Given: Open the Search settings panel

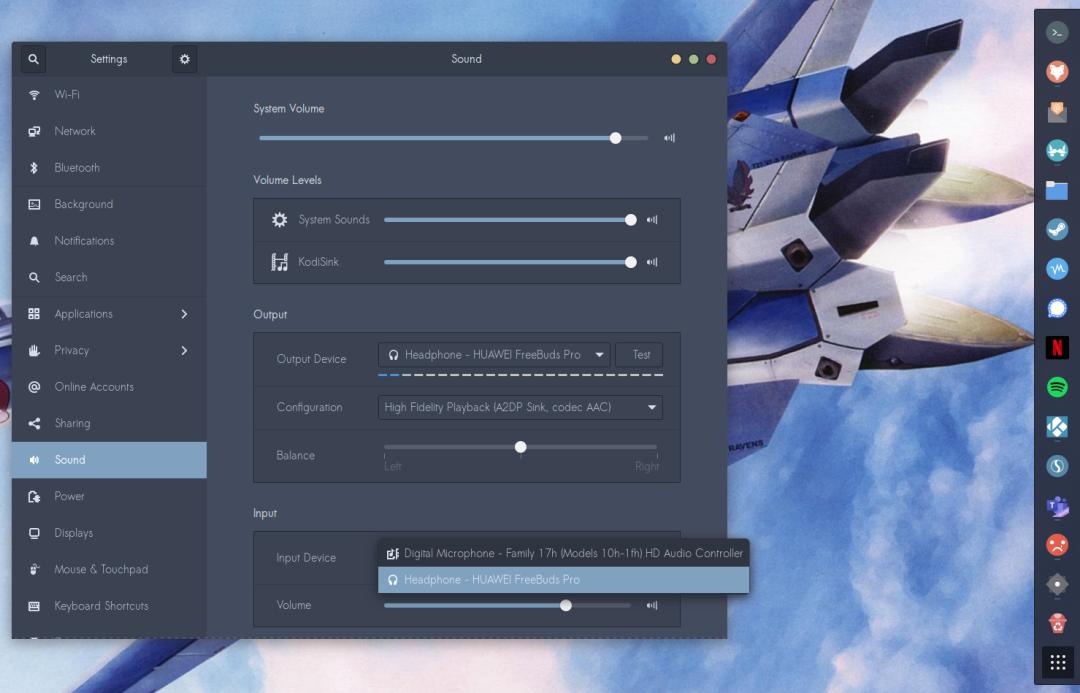Looking at the screenshot, I should [x=109, y=277].
